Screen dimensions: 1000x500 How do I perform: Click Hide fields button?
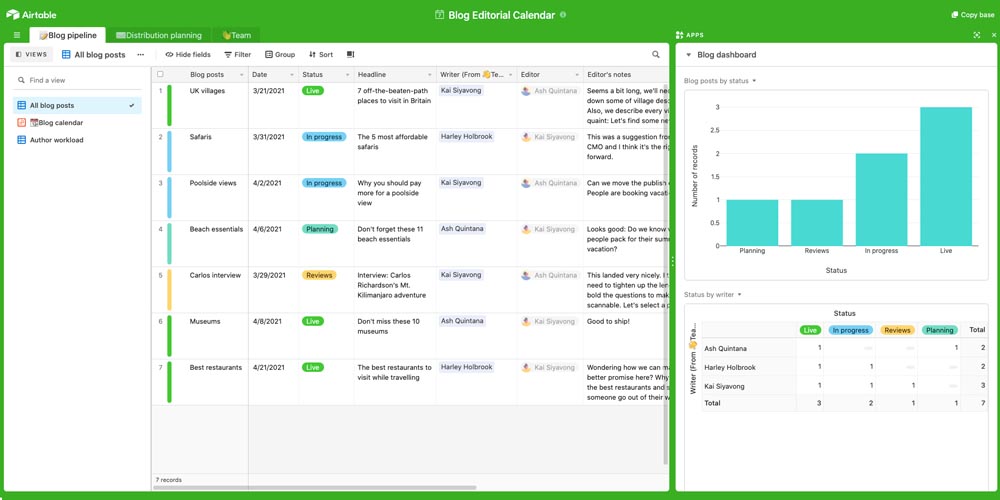point(188,55)
